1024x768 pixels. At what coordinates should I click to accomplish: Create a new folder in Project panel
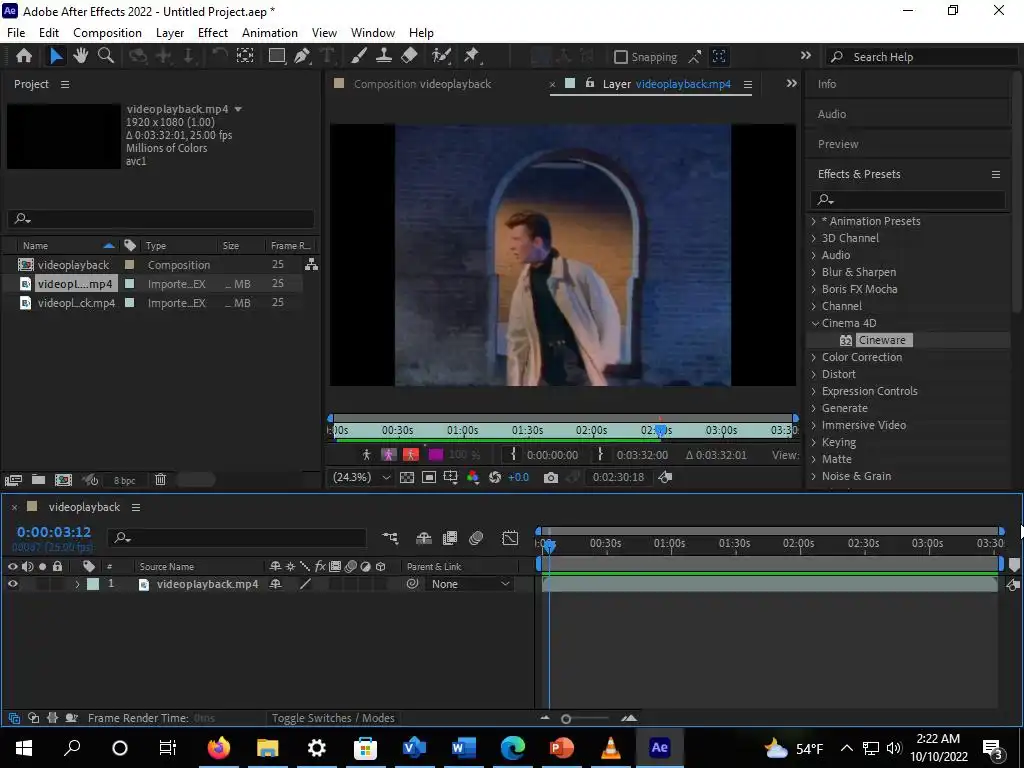click(39, 480)
